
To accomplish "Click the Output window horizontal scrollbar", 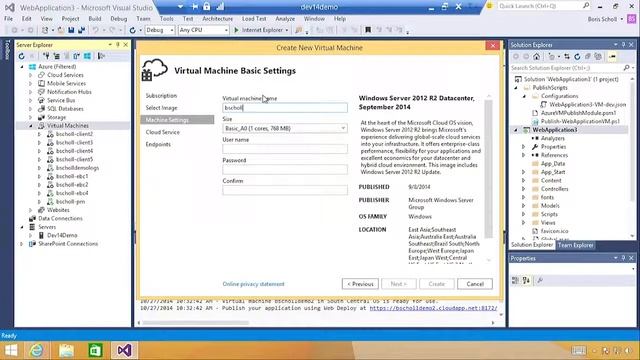I will pyautogui.click(x=196, y=323).
